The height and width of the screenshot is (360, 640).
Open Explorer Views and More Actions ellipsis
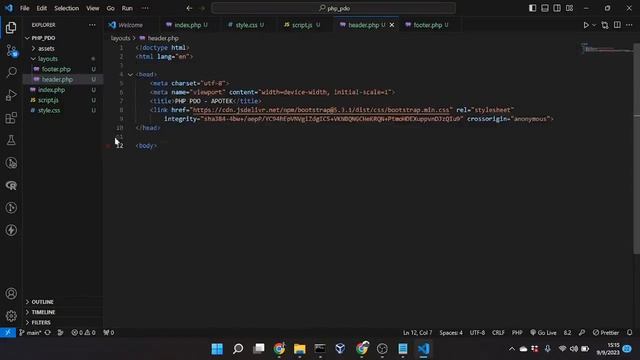click(x=92, y=25)
